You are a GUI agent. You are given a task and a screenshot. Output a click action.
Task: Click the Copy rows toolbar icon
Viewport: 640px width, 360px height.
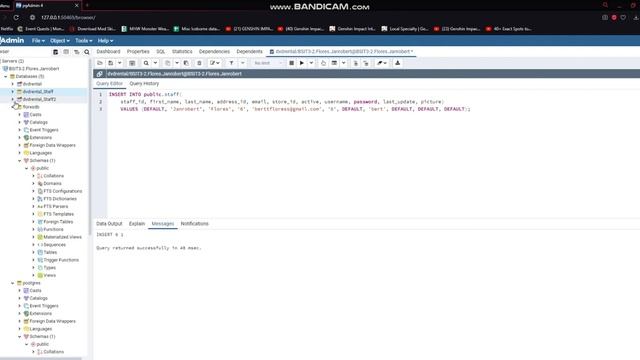168,63
